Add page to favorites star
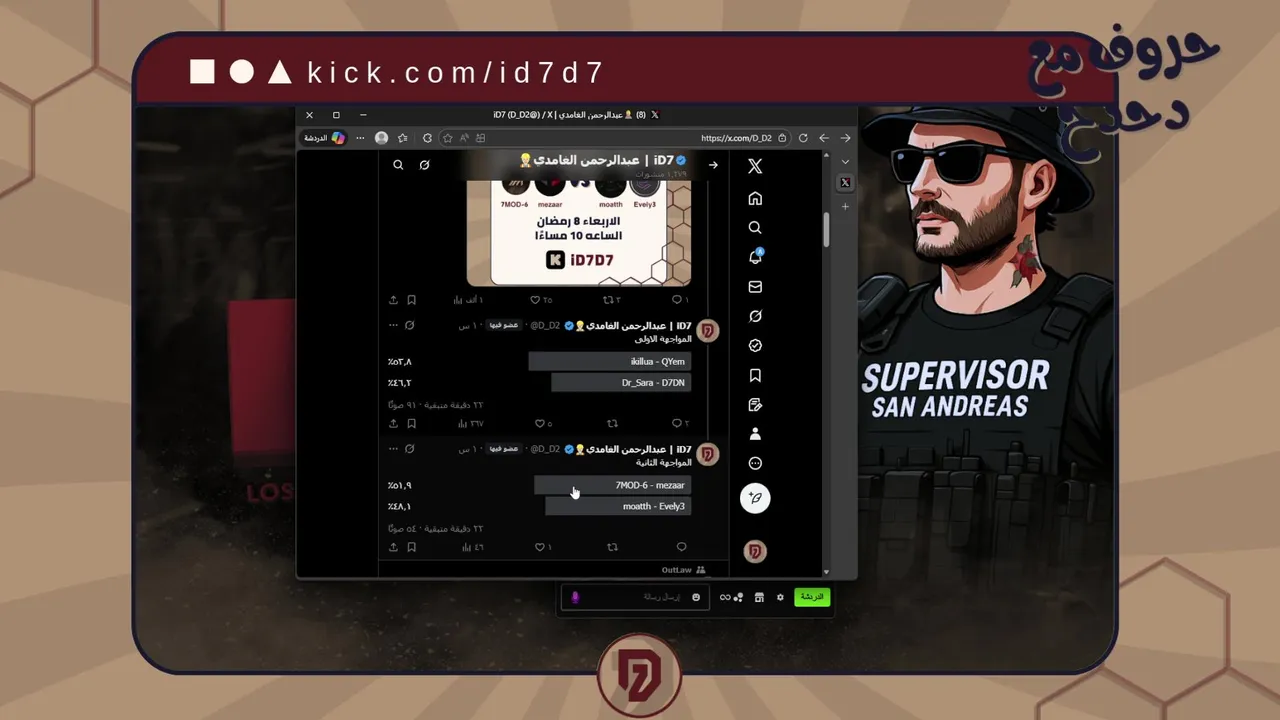 448,138
